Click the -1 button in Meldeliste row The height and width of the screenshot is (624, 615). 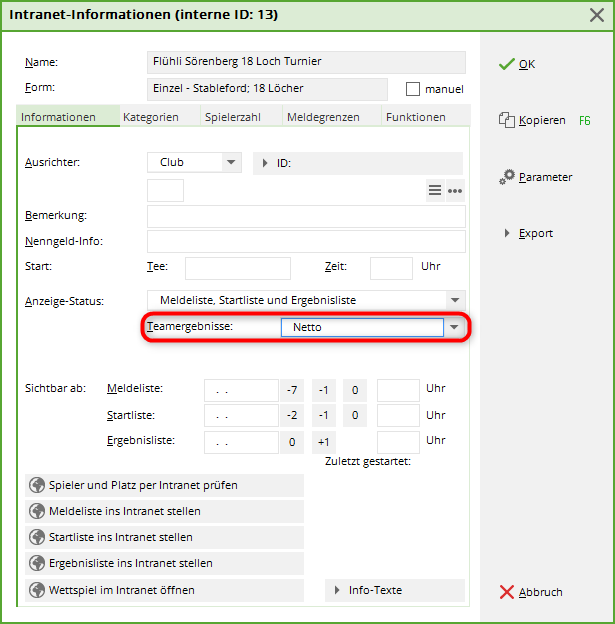[324, 390]
